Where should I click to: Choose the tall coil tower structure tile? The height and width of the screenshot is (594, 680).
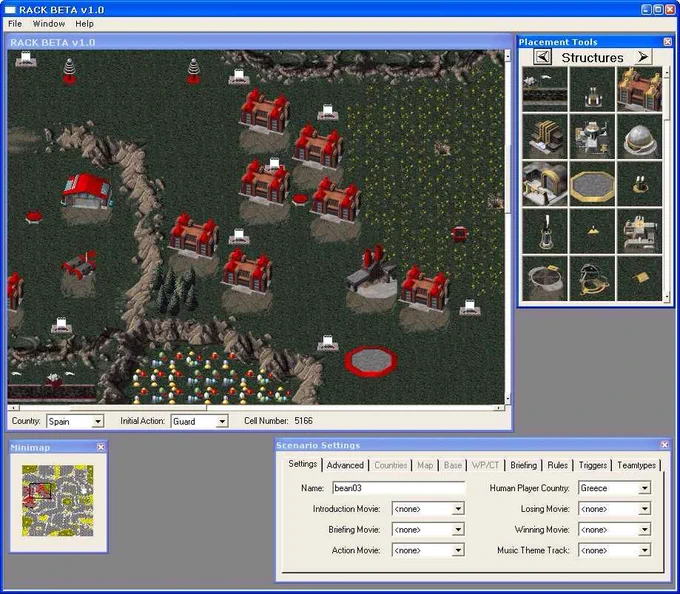tap(545, 231)
